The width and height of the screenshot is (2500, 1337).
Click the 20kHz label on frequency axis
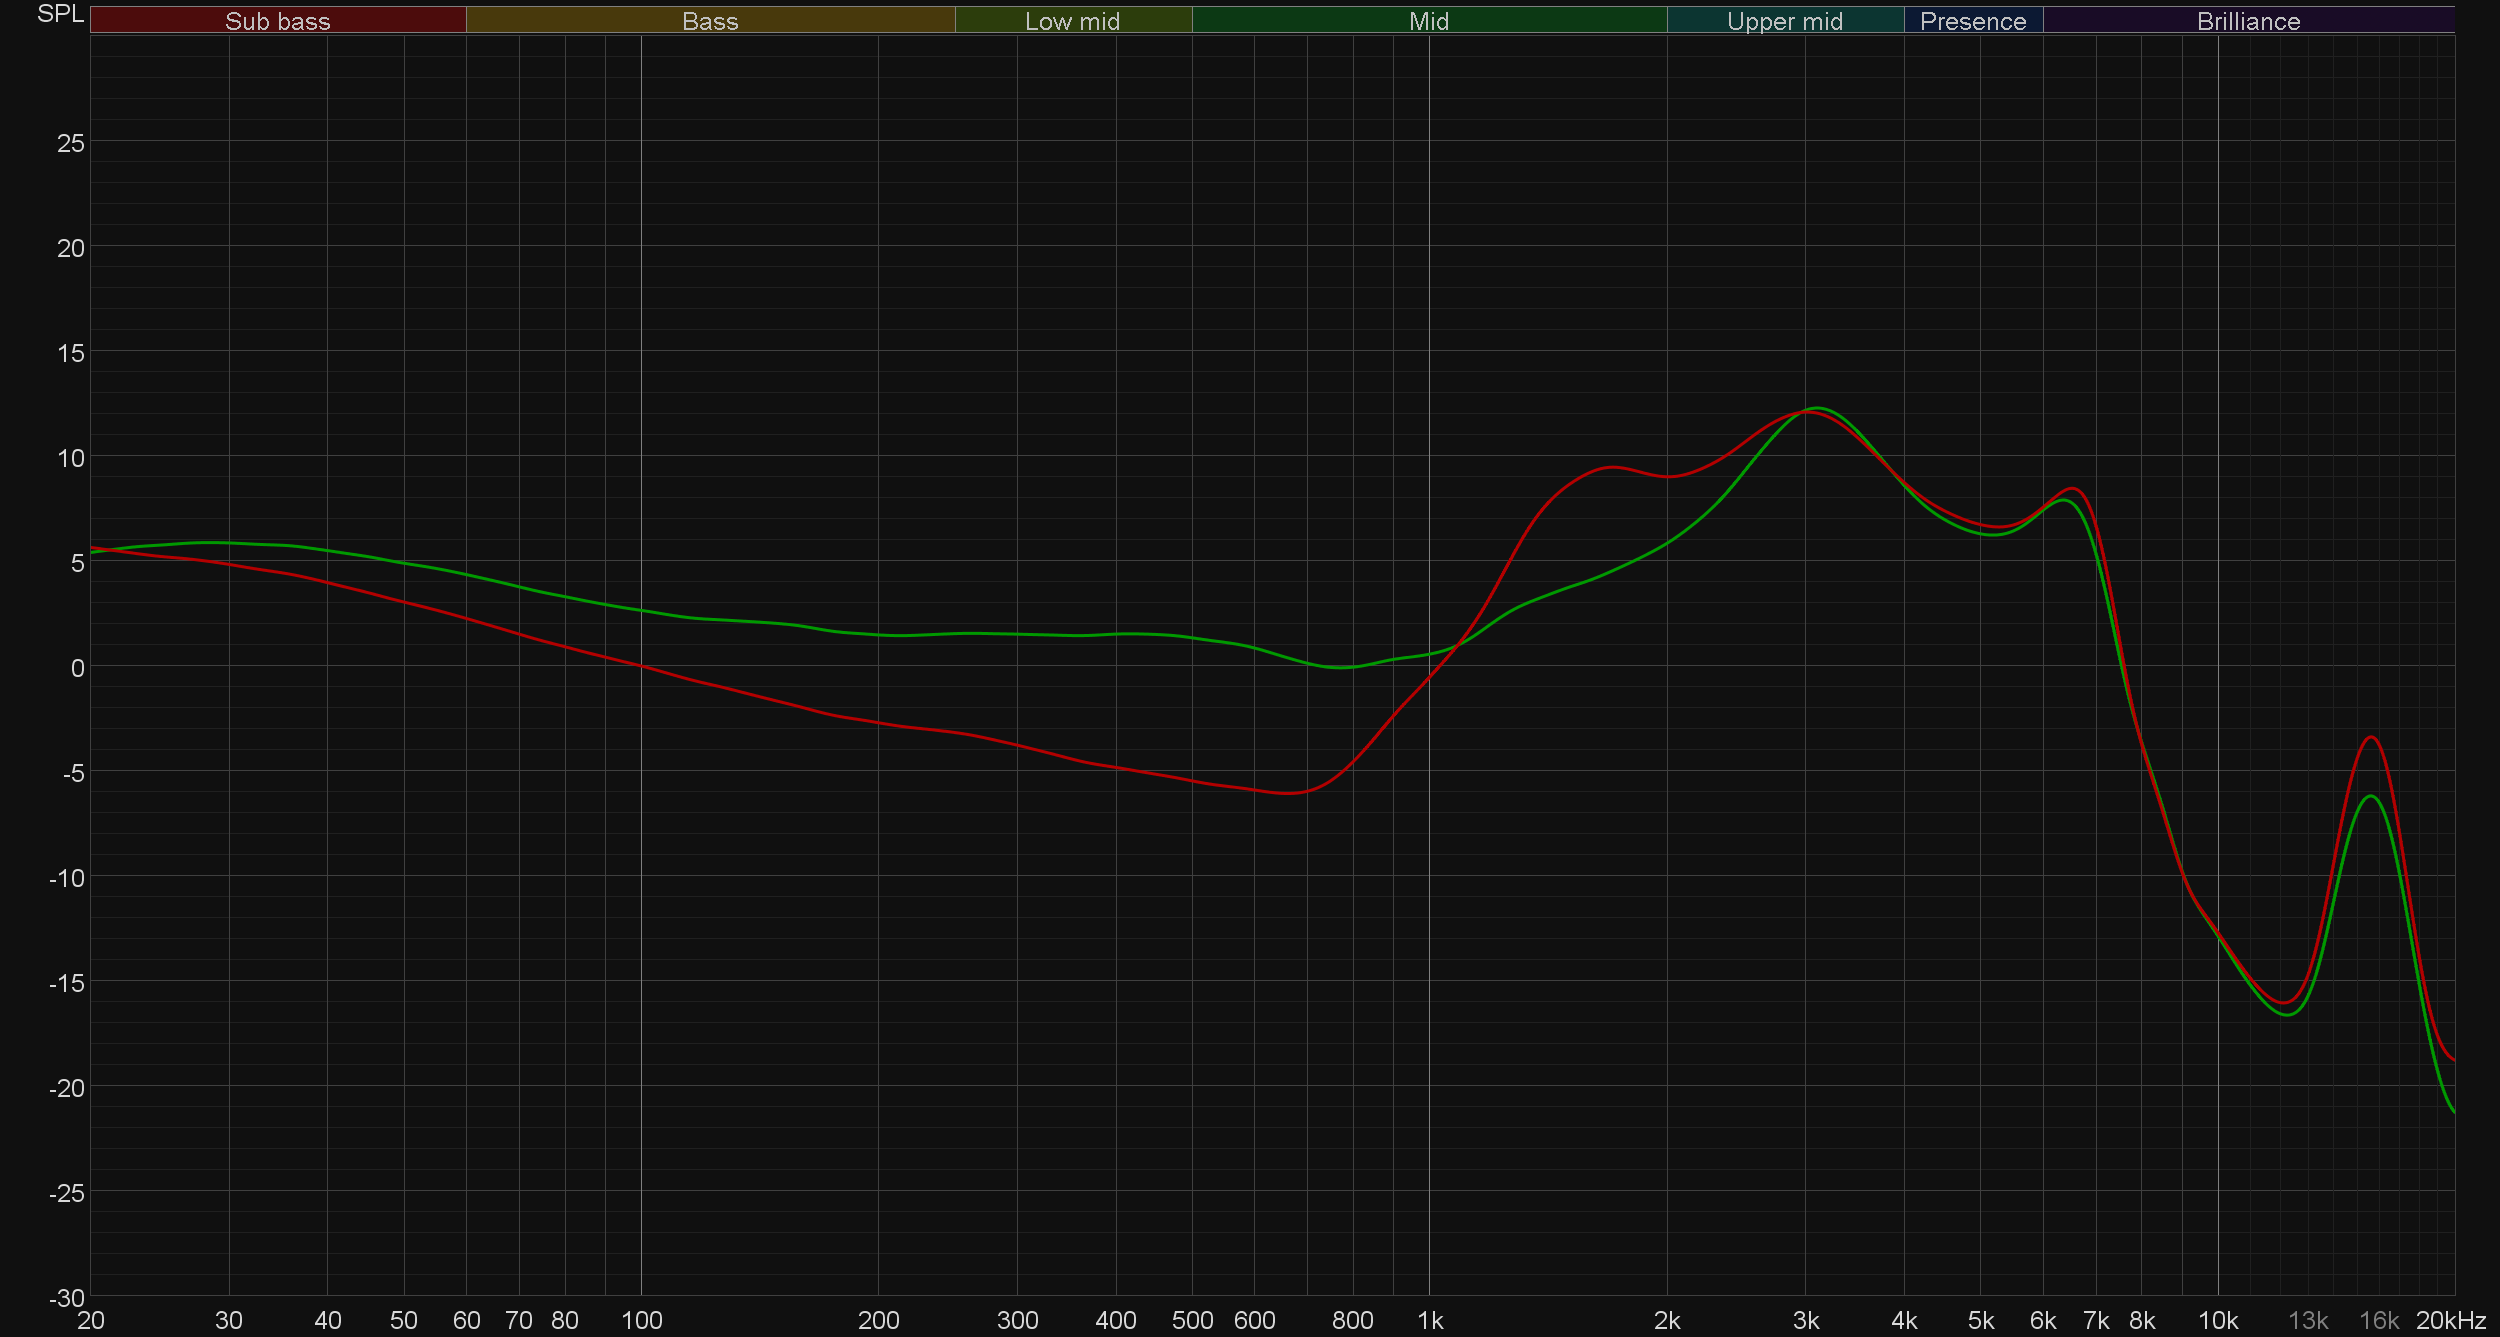pyautogui.click(x=2450, y=1321)
